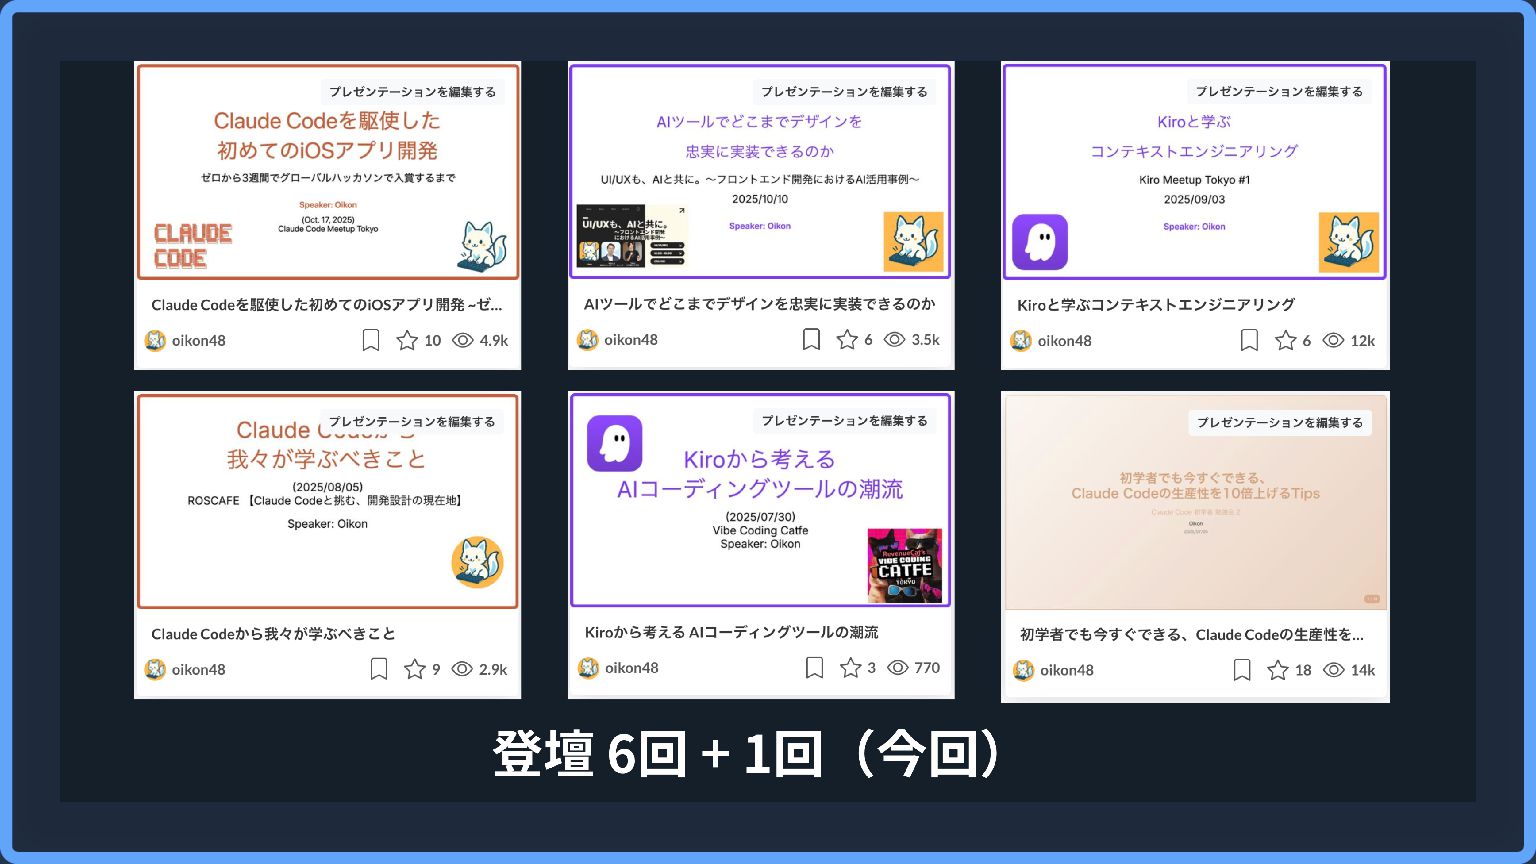Star the AIツールでどこまでデザイン presentation
This screenshot has width=1536, height=864.
(x=847, y=340)
